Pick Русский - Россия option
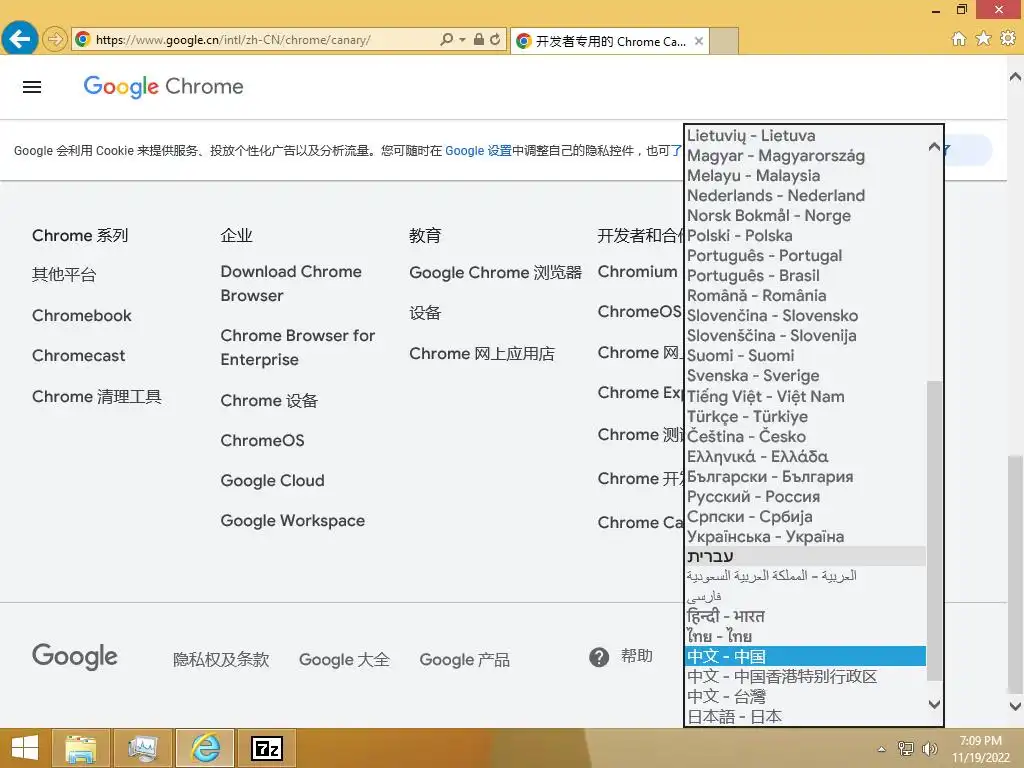Viewport: 1024px width, 768px height. (x=805, y=496)
